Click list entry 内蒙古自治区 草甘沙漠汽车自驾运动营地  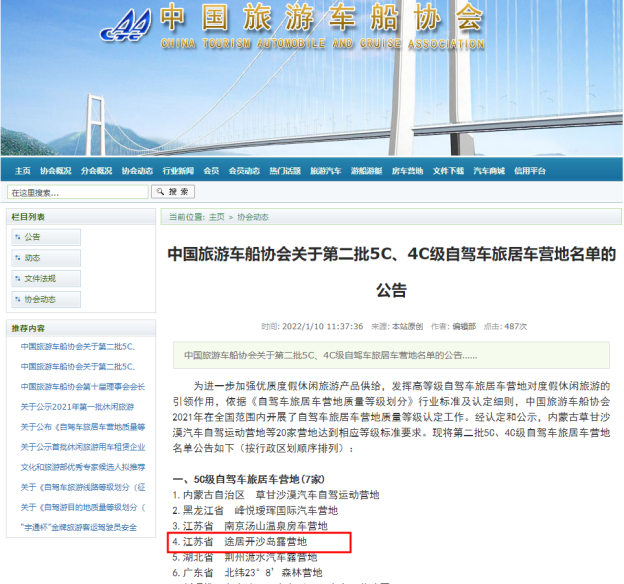276,495
